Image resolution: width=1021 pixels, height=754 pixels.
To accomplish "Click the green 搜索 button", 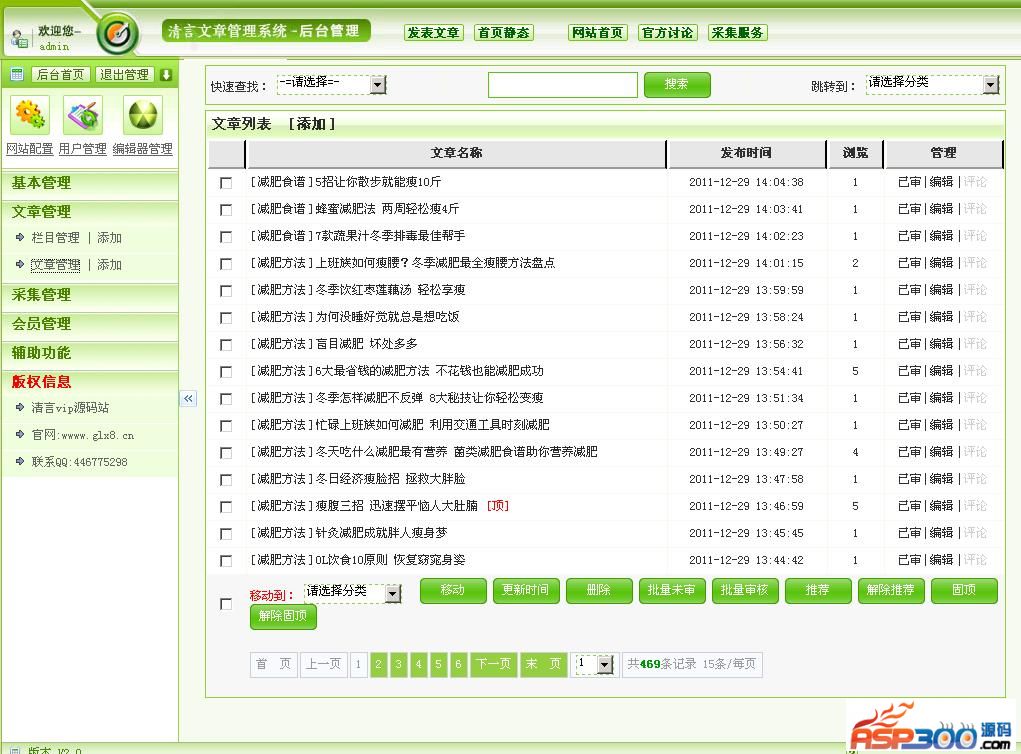I will [677, 85].
